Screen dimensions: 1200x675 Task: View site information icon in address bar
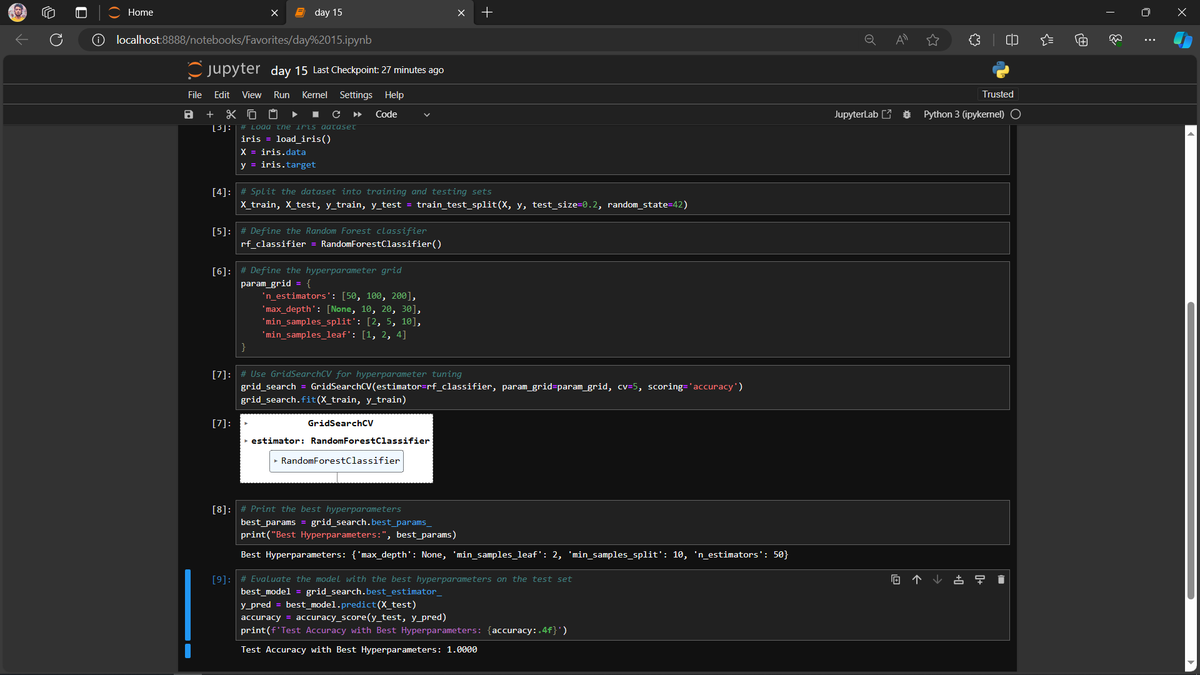coord(99,40)
